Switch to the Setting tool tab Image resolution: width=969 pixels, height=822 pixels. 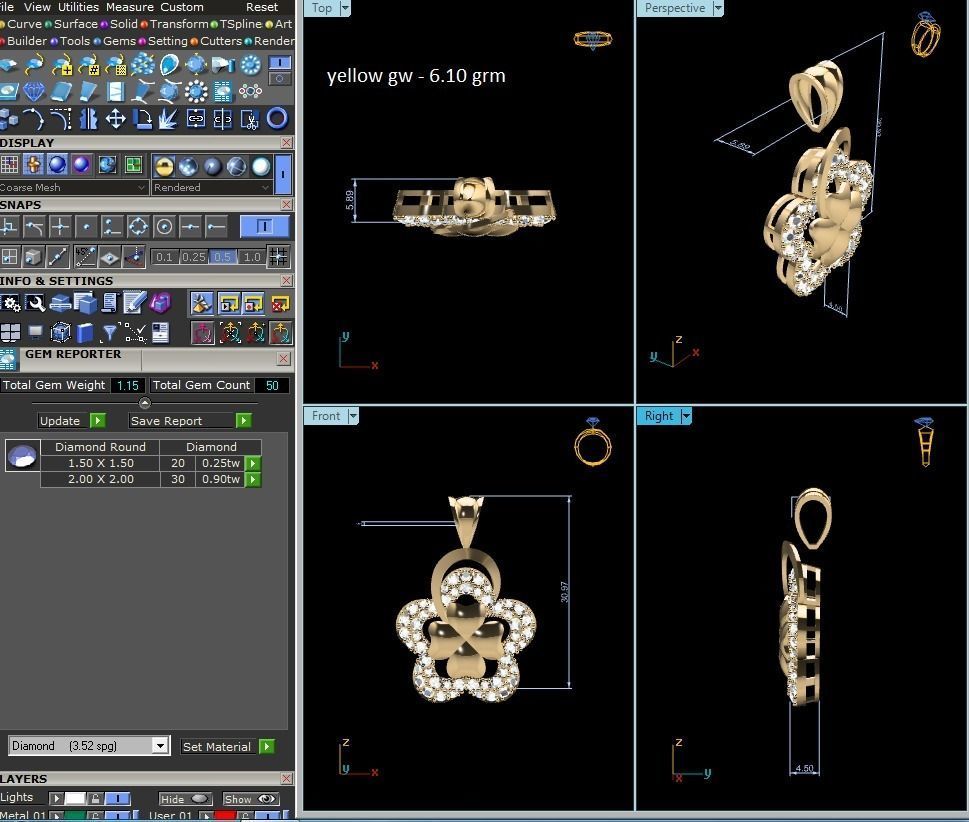[163, 41]
